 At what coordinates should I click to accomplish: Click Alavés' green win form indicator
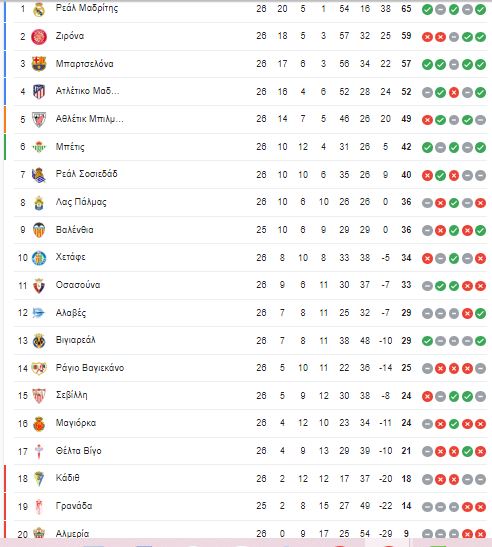(480, 313)
